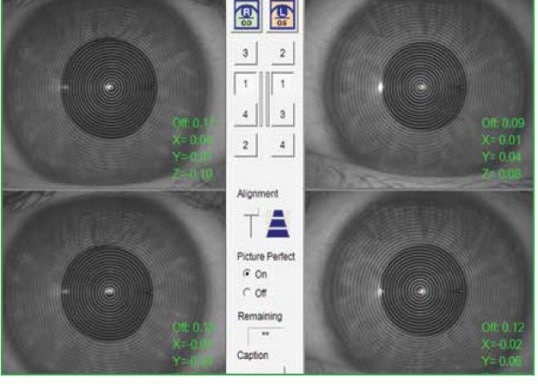The height and width of the screenshot is (384, 538).
Task: Select the top-right eye capture image
Action: coord(419,94)
